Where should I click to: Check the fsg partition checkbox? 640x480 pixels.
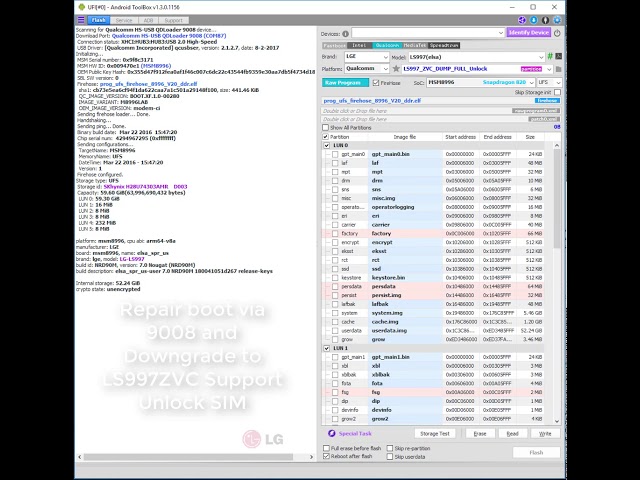coord(335,392)
